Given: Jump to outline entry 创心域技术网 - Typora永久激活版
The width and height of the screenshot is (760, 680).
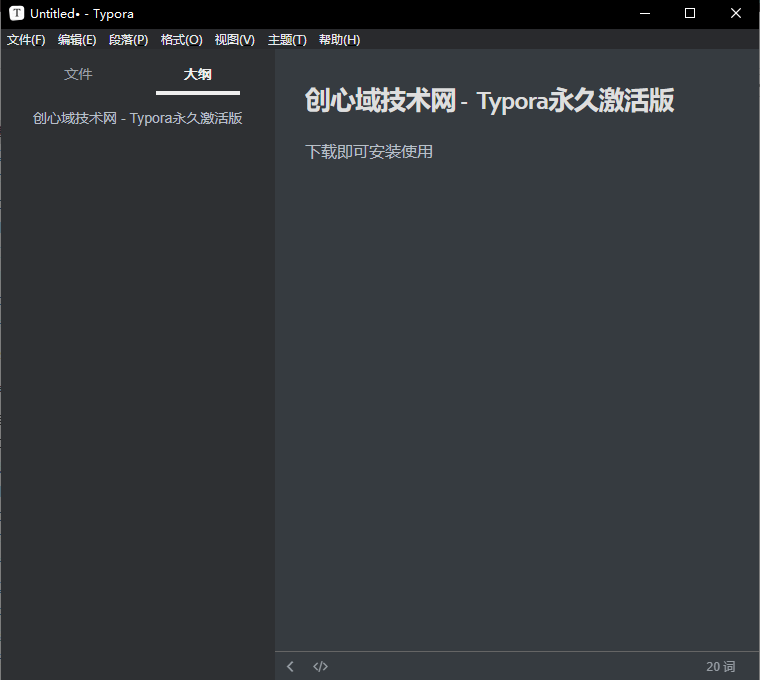Looking at the screenshot, I should pos(138,118).
